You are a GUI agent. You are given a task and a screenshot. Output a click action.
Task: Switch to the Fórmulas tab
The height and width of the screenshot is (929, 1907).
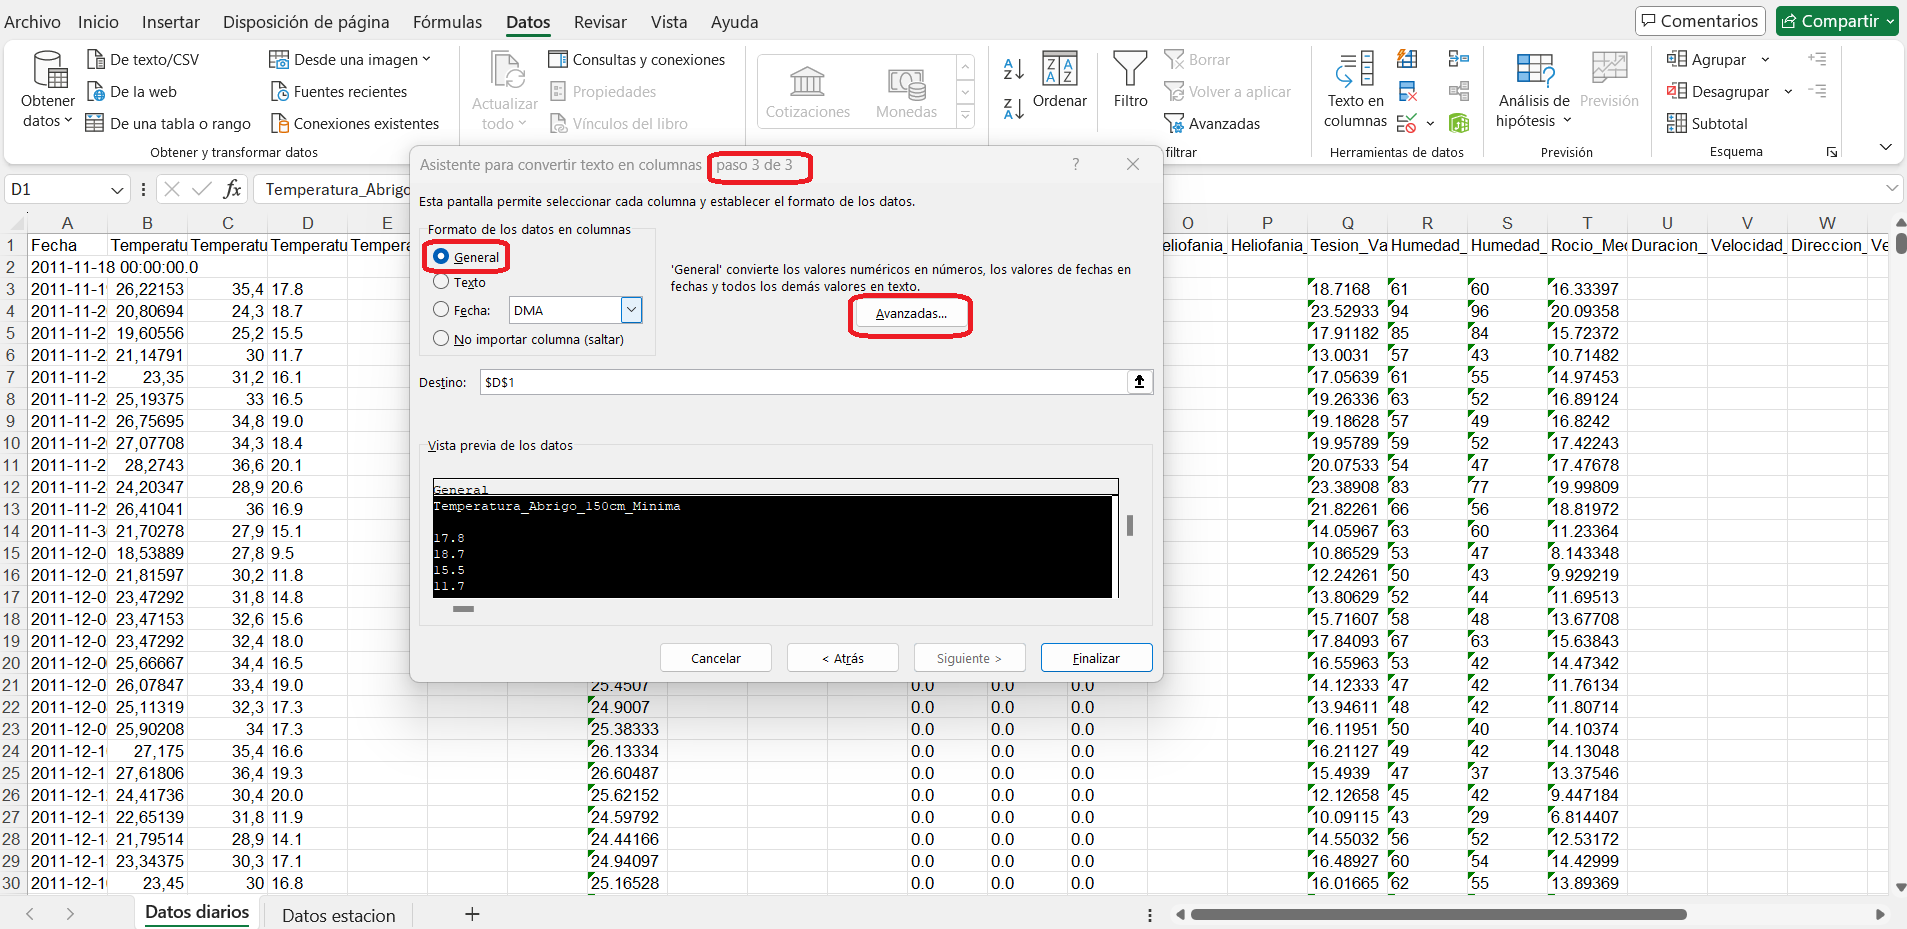coord(447,22)
